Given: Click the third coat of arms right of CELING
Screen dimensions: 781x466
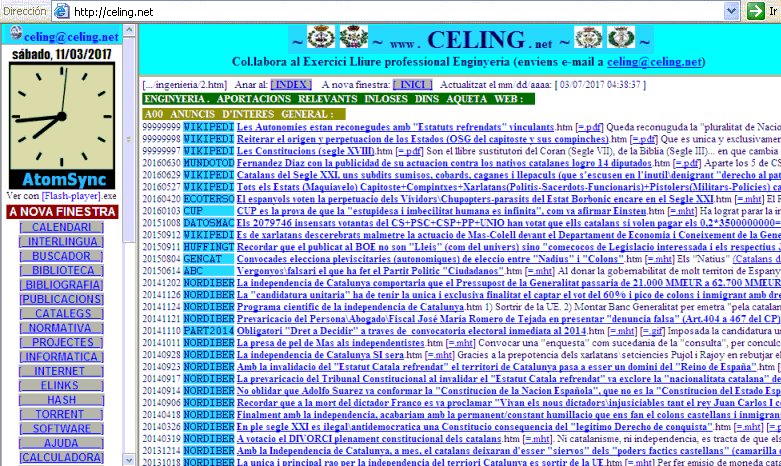Looking at the screenshot, I should tap(588, 37).
